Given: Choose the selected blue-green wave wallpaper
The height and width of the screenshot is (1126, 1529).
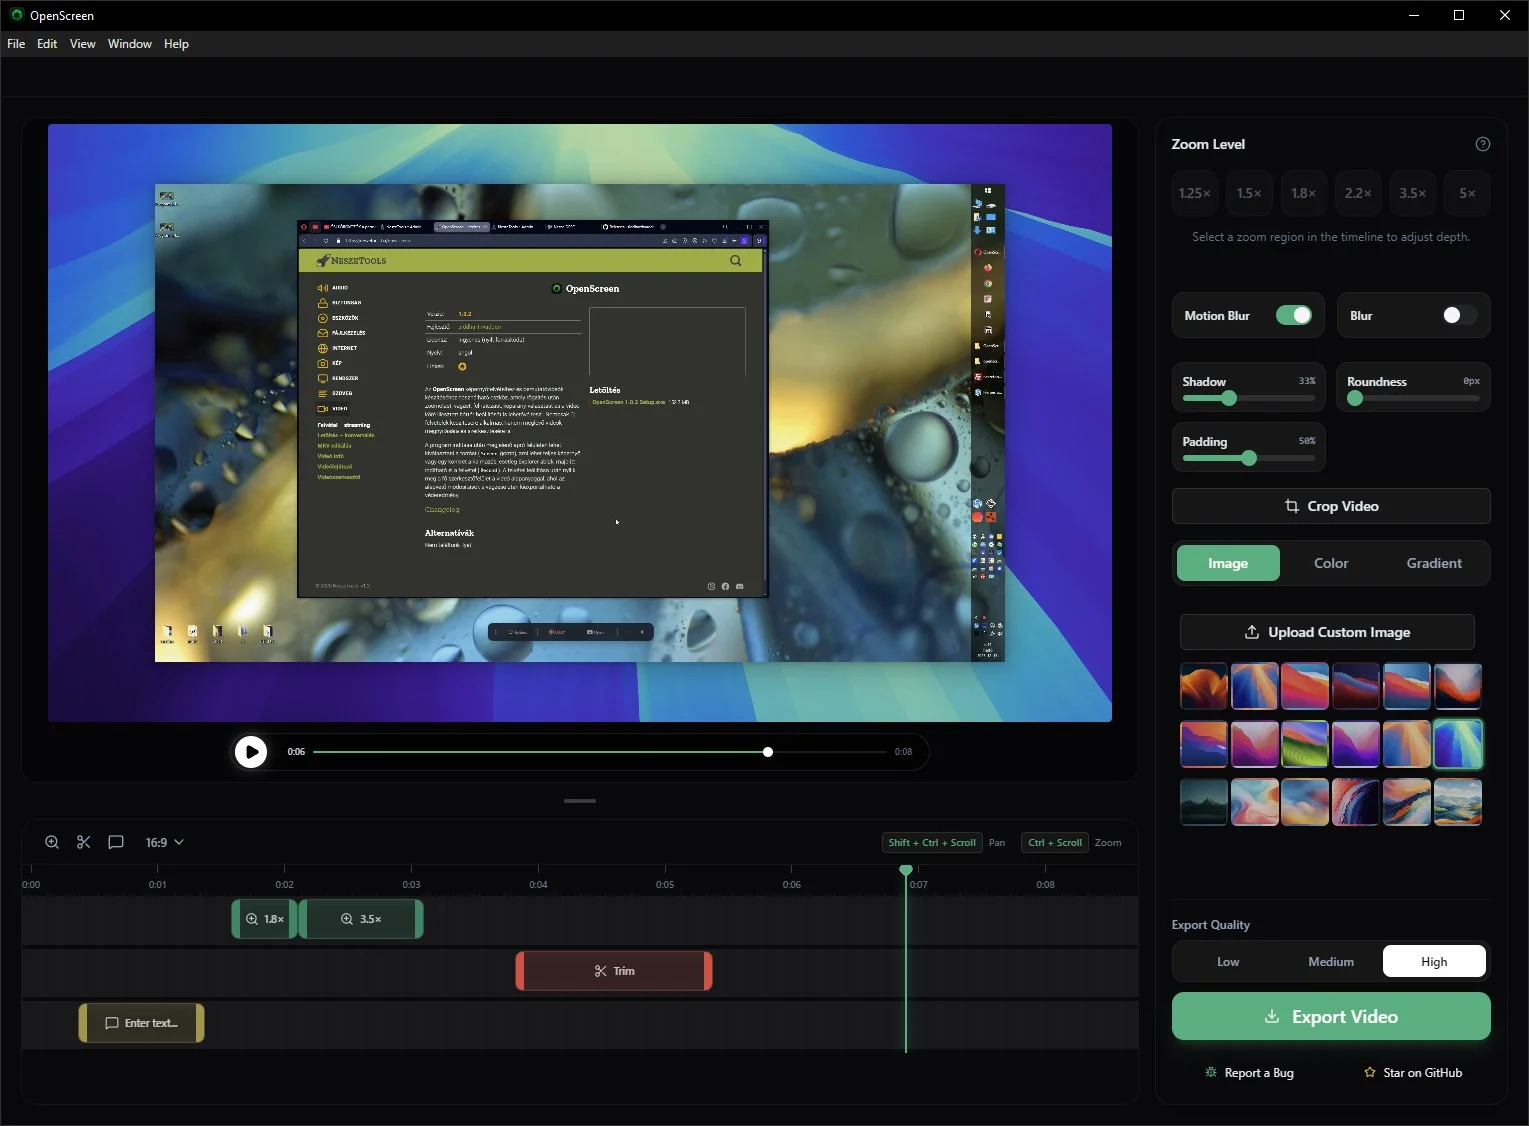Looking at the screenshot, I should tap(1458, 744).
